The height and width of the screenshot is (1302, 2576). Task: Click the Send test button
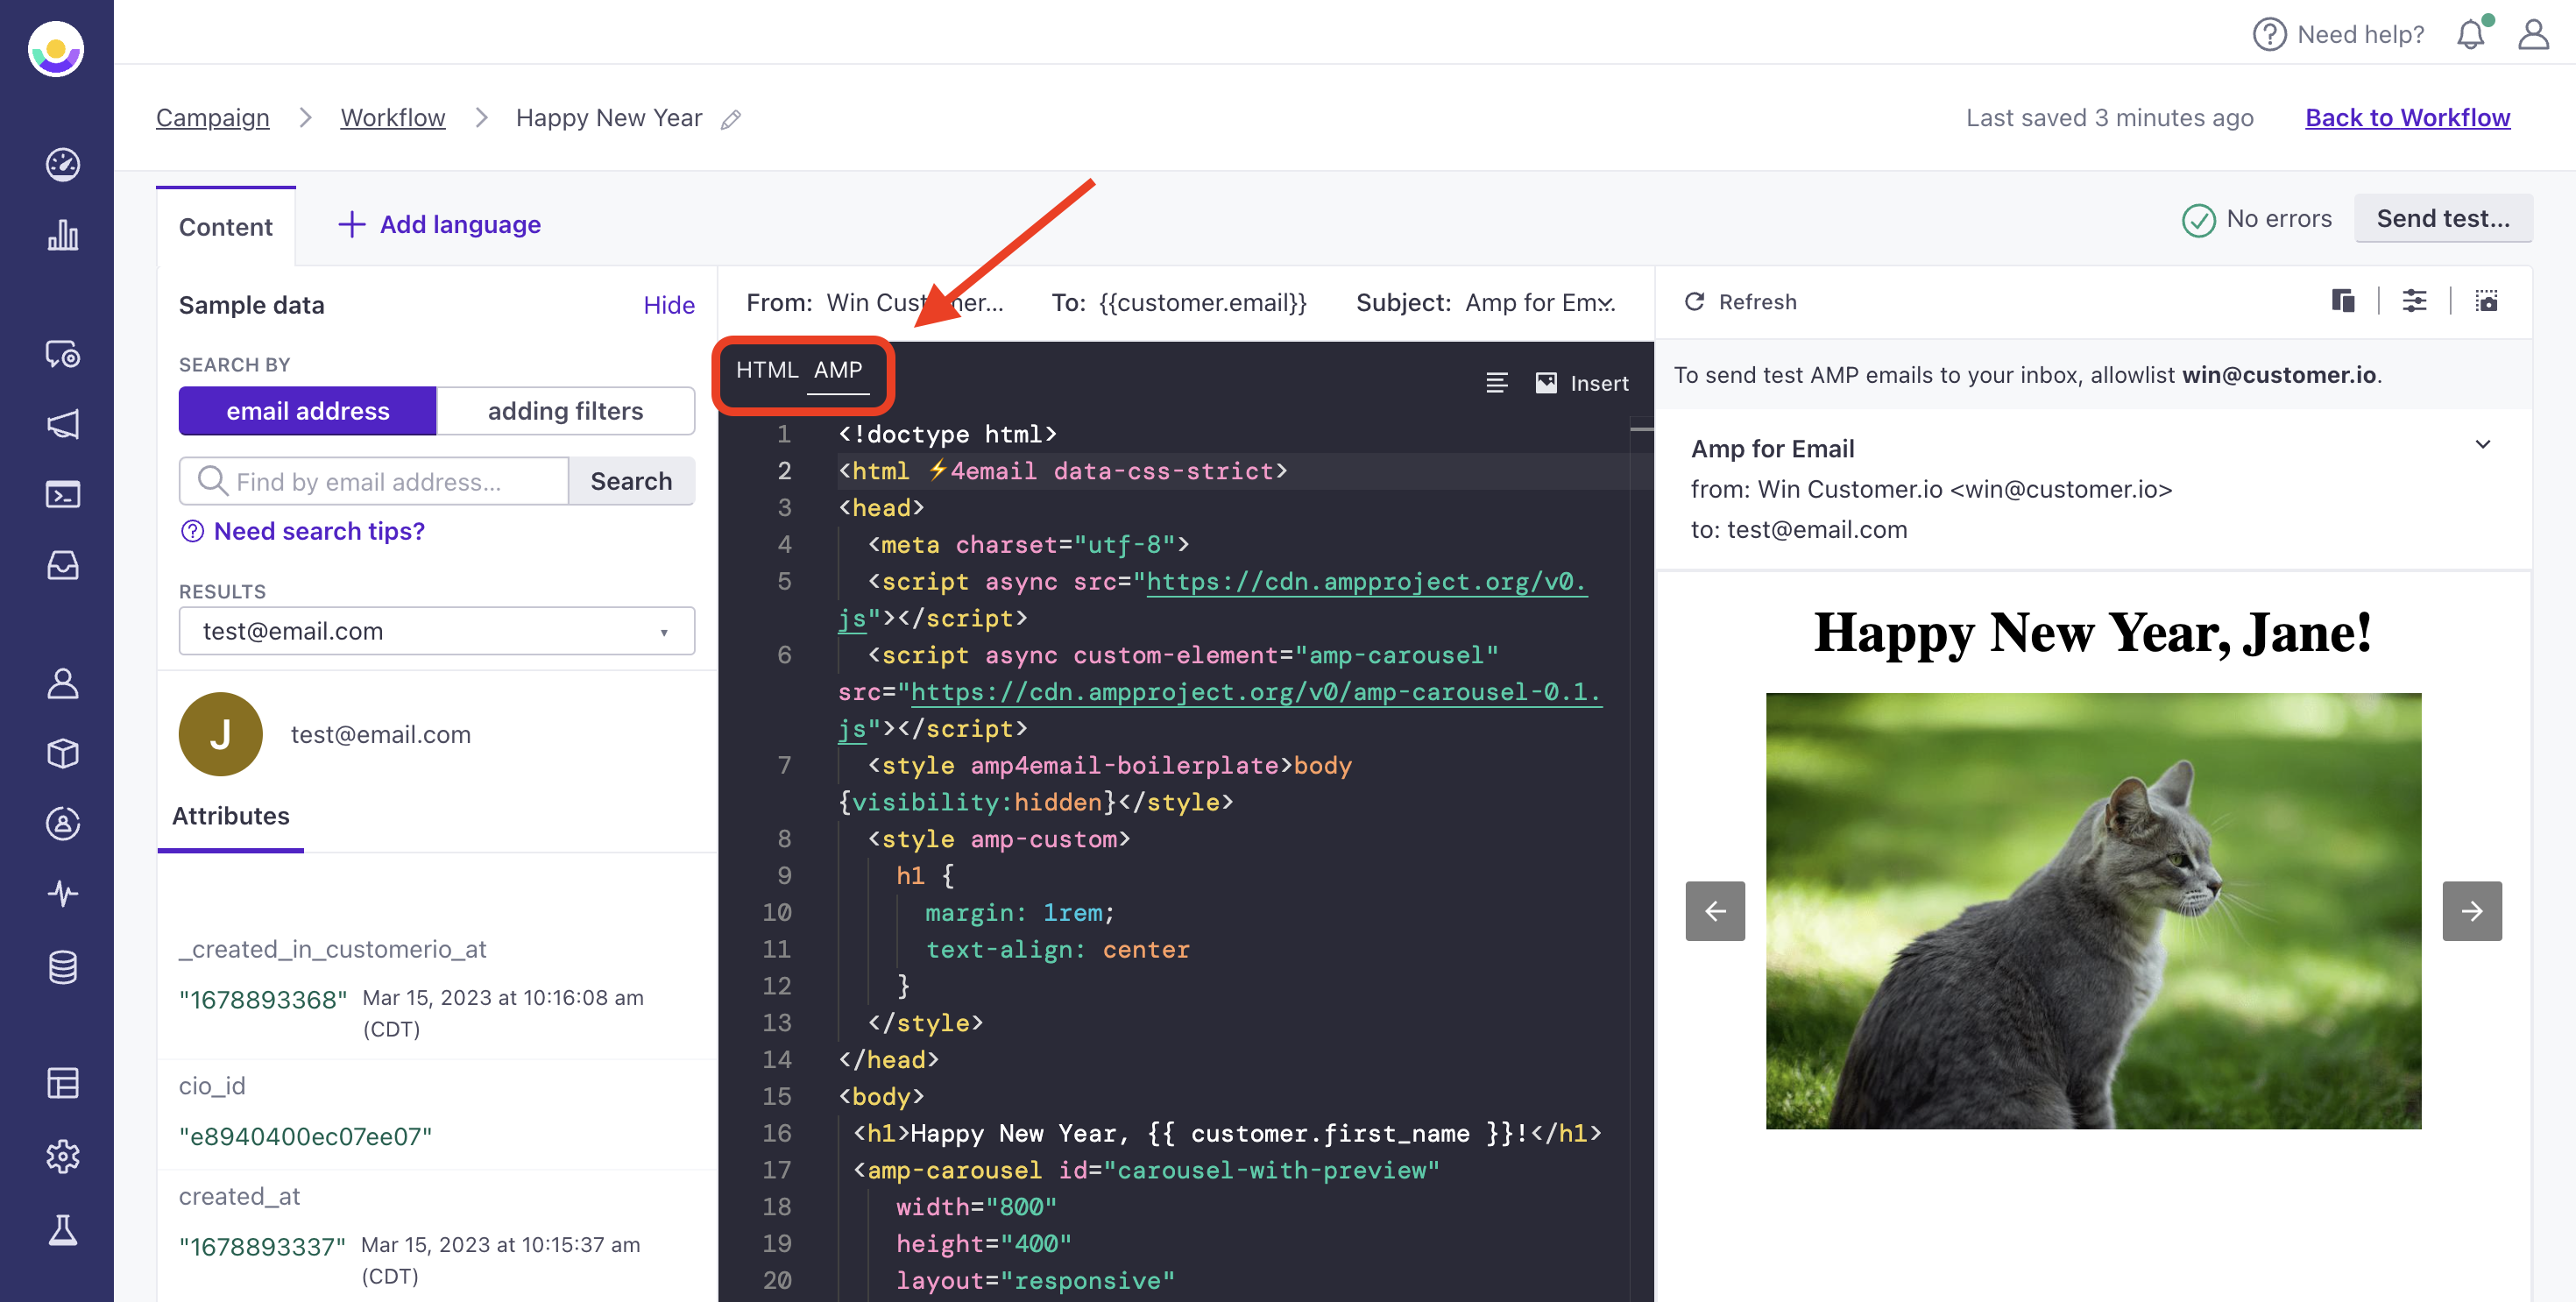tap(2442, 219)
